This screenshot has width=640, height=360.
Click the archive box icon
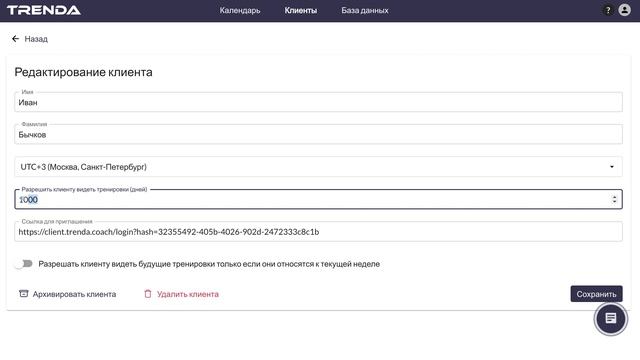coord(24,294)
